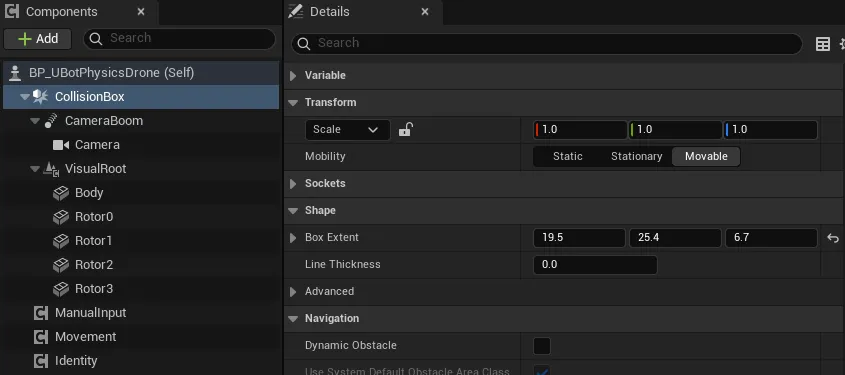
Task: Expand the Variable section
Action: [x=293, y=76]
